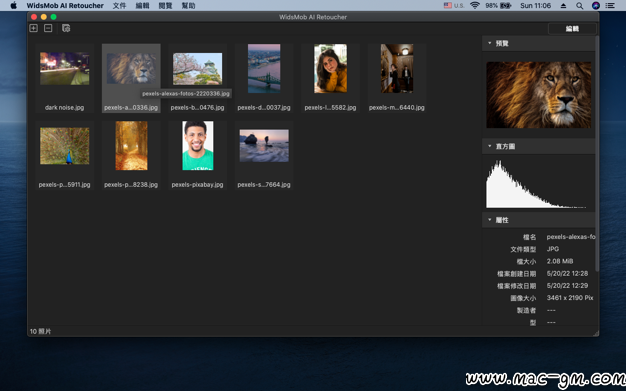Click the add photos plus icon
This screenshot has width=626, height=391.
point(34,28)
